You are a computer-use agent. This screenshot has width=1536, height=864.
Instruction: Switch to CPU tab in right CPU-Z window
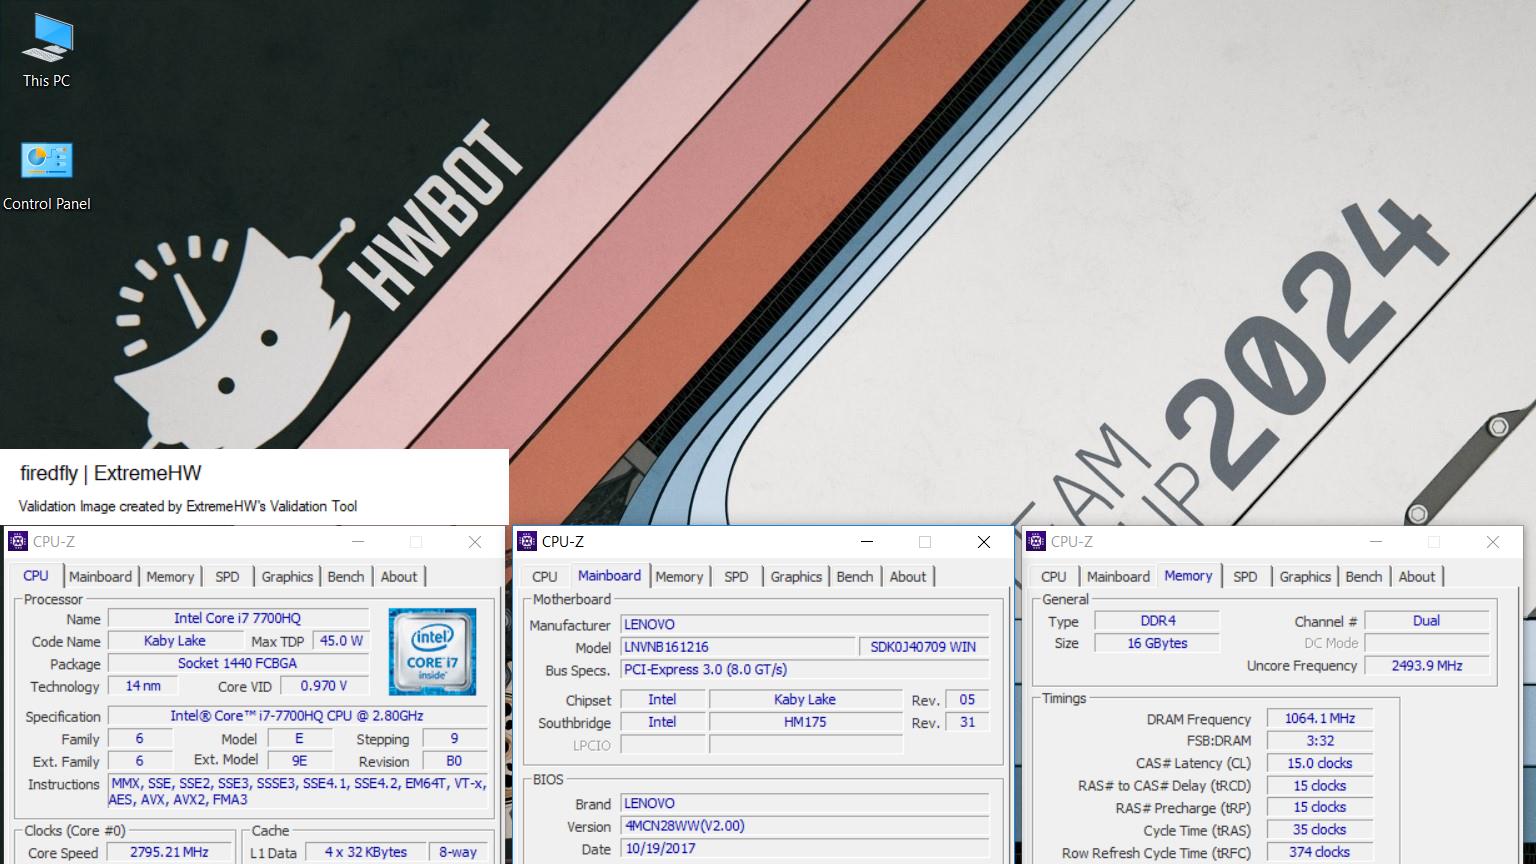(x=1054, y=577)
